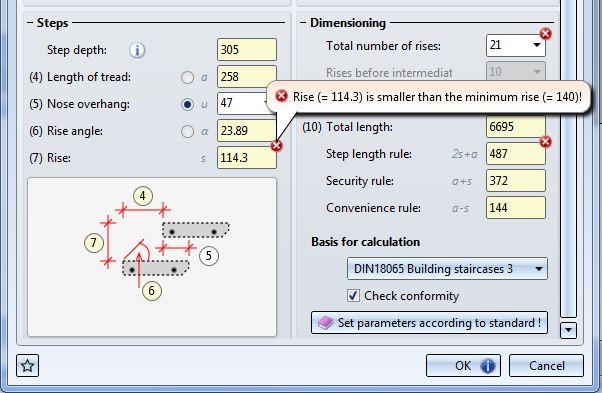Click the Cancel button
602x393 pixels.
tap(546, 365)
